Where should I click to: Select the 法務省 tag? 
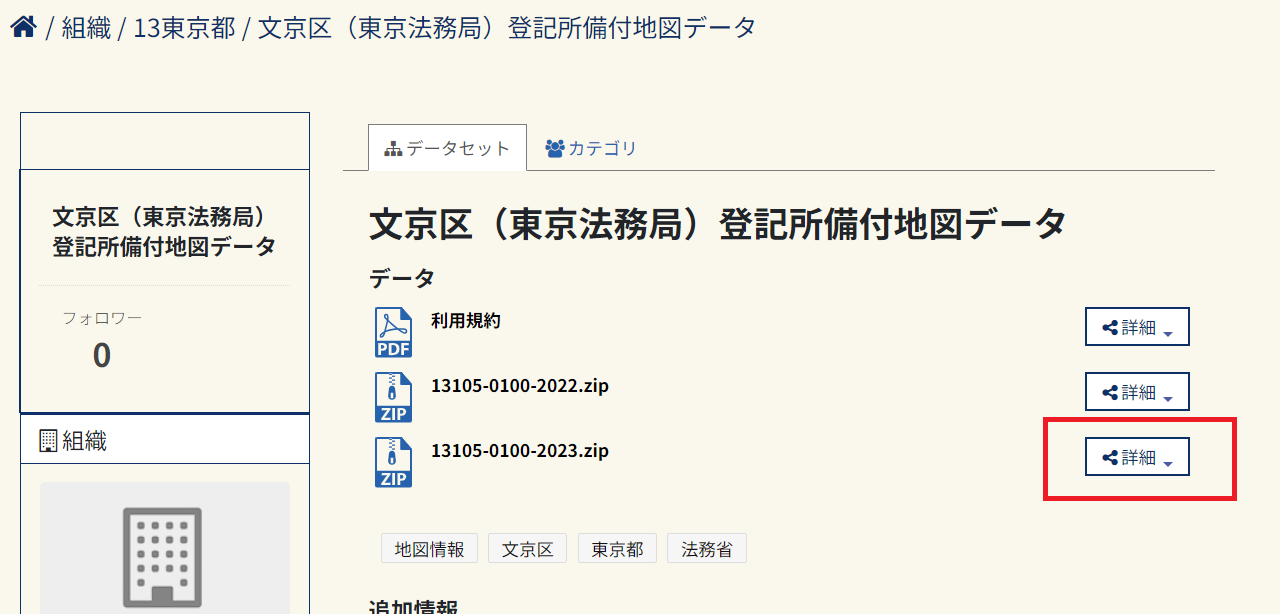click(706, 549)
